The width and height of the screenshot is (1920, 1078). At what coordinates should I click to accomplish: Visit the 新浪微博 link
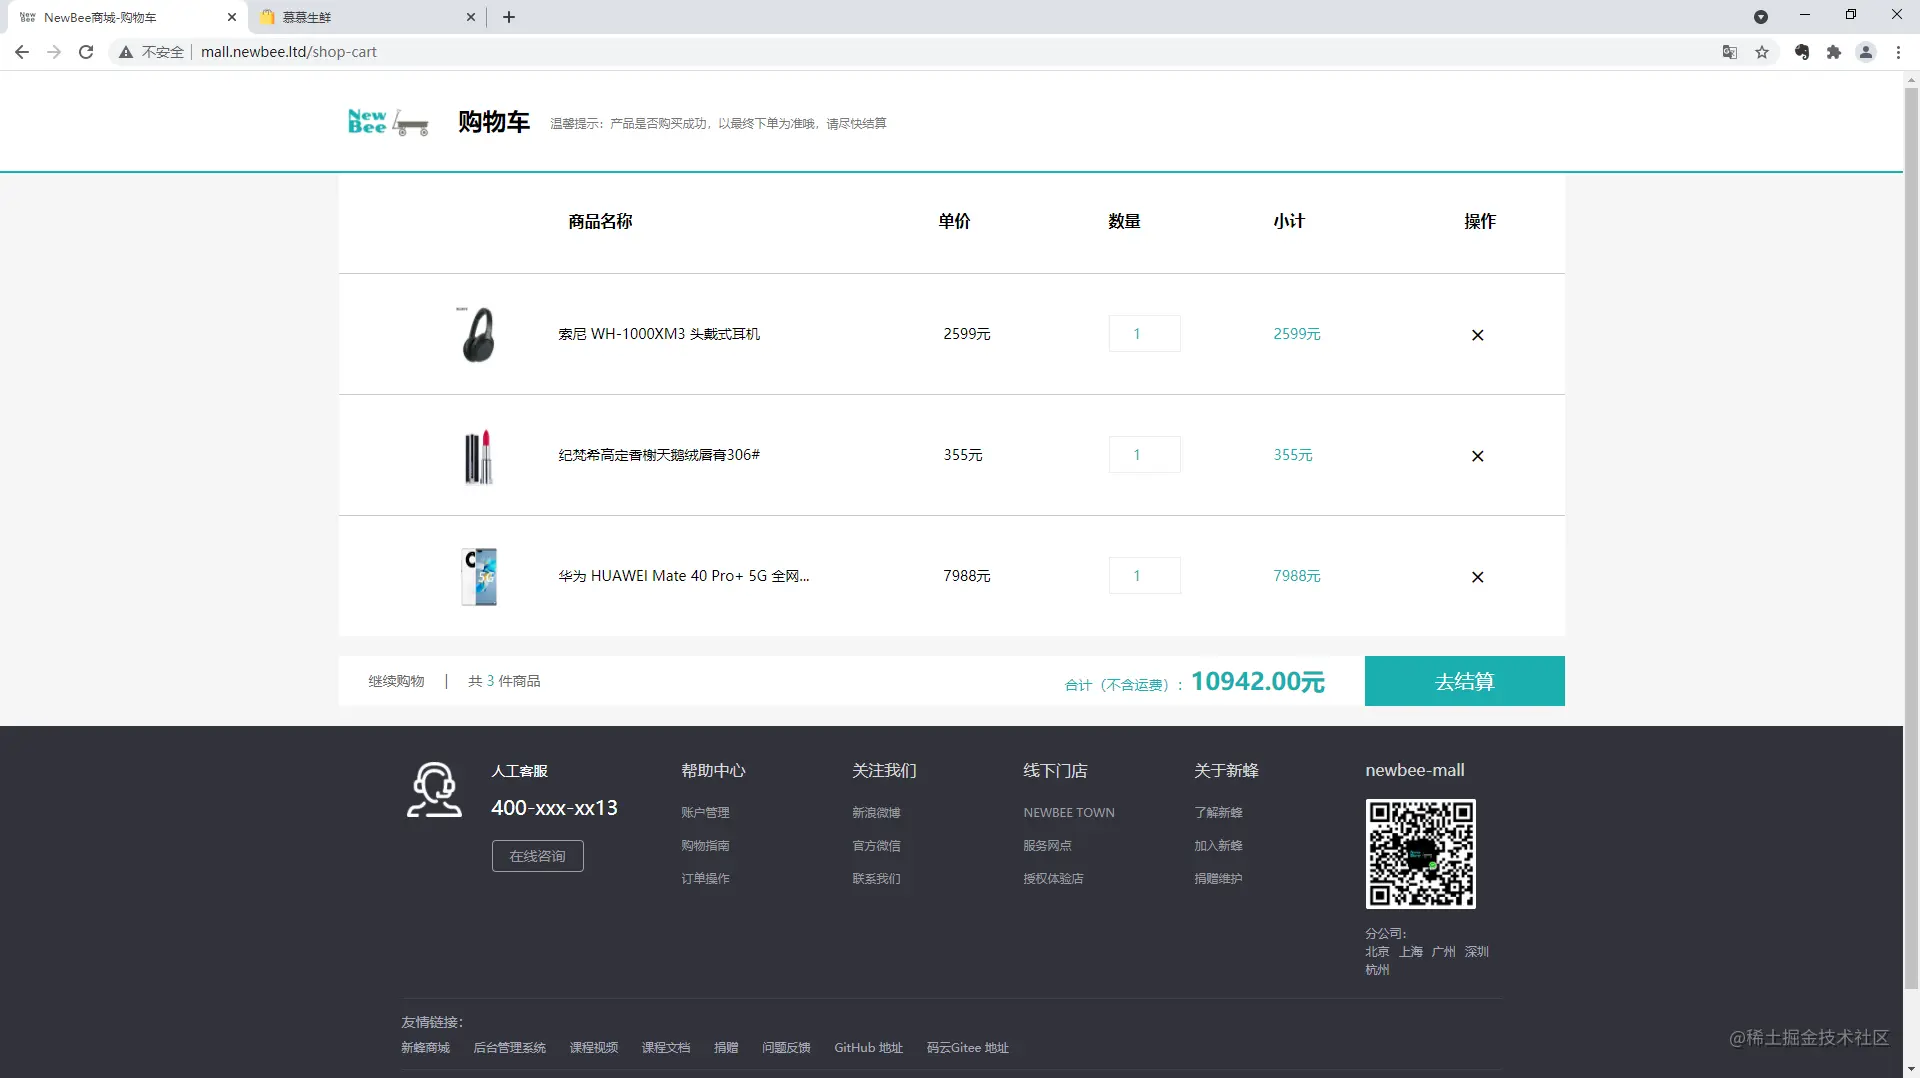pyautogui.click(x=876, y=813)
